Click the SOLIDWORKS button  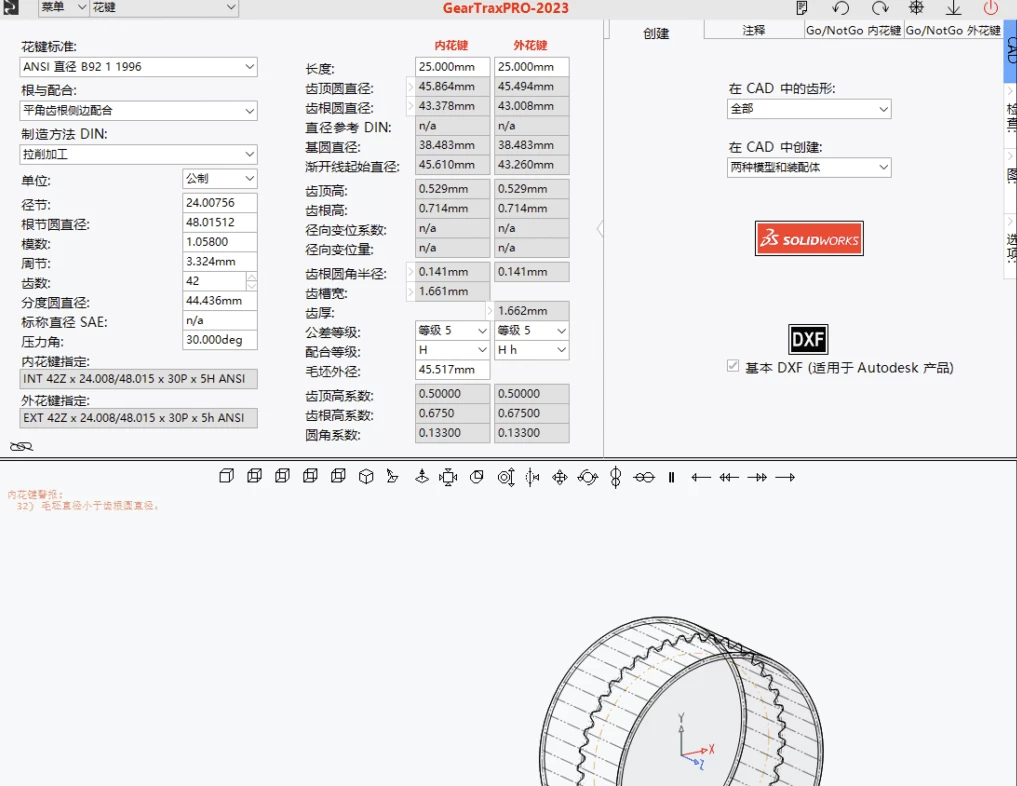pos(808,239)
